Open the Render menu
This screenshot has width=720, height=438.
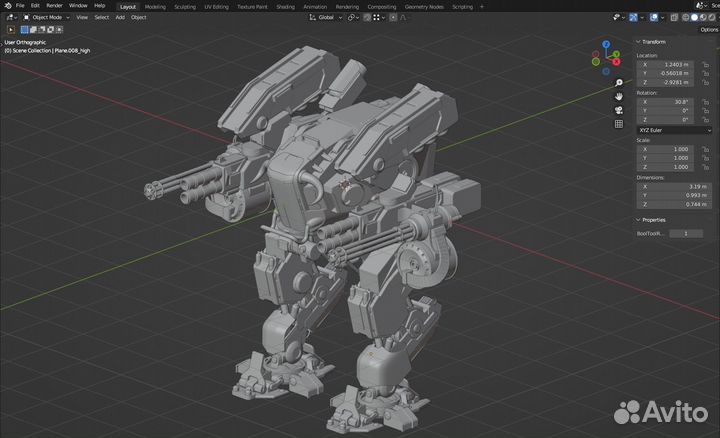[54, 6]
